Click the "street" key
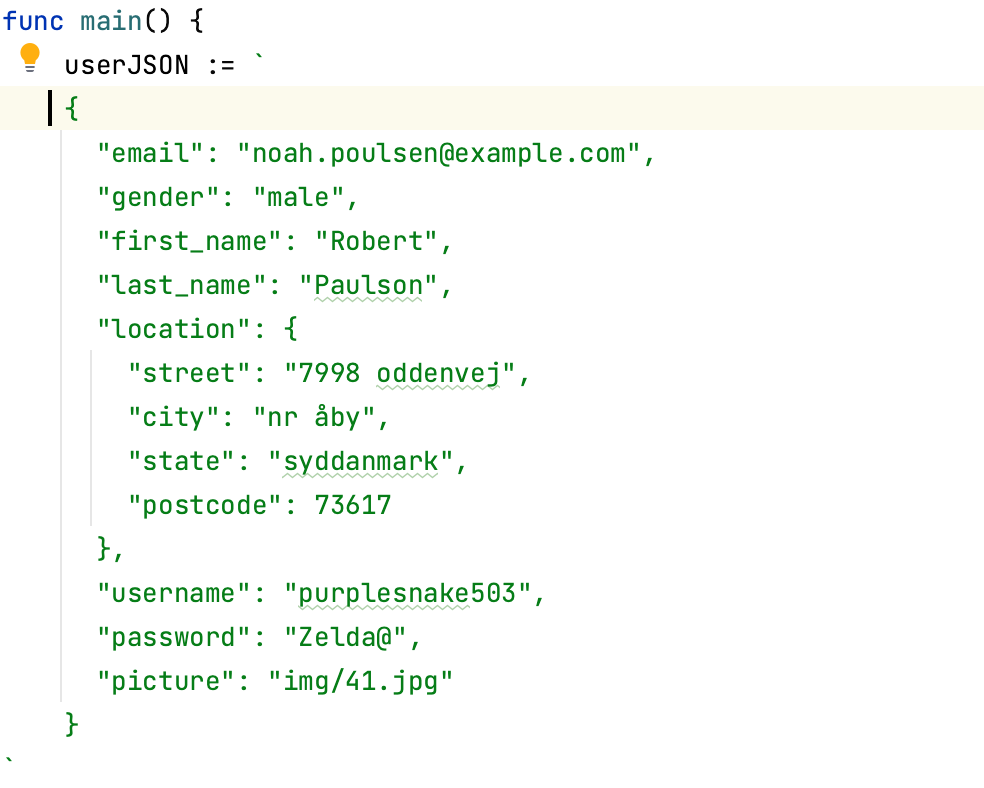Screen dimensions: 984x788 coord(191,373)
